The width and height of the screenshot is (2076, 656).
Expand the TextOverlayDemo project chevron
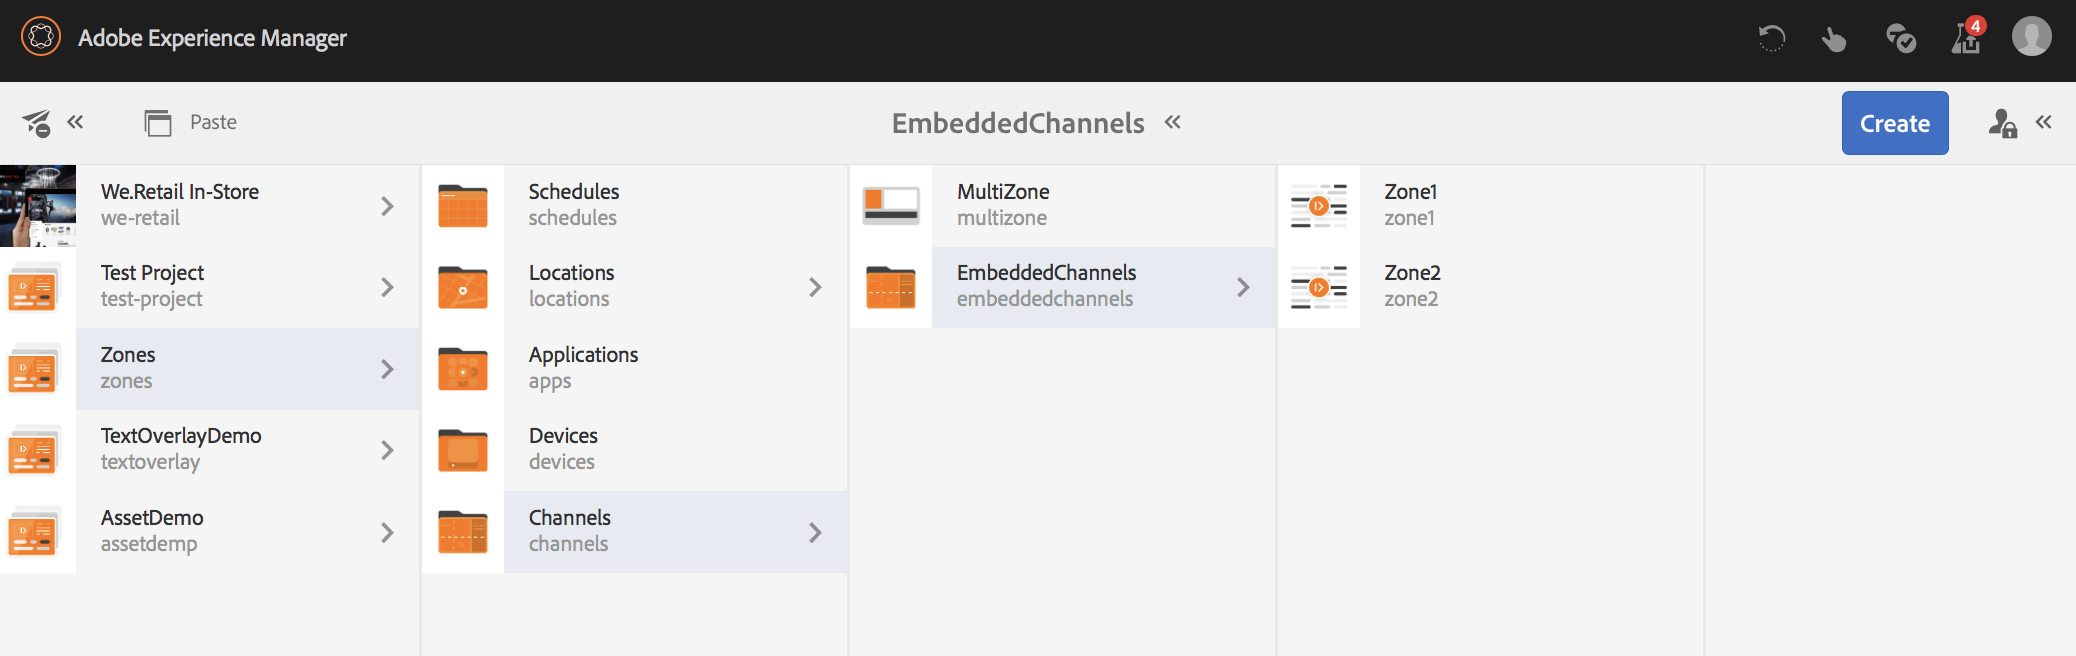(x=387, y=450)
